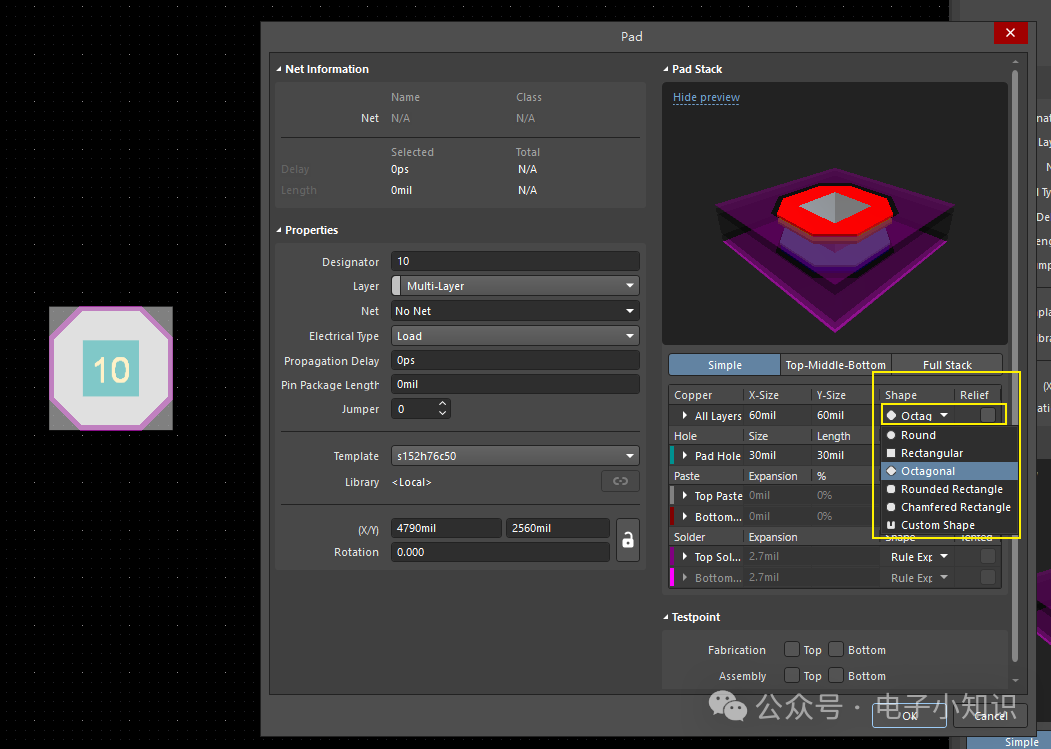Choose Octagonal in the shape list
The image size is (1051, 749).
tap(949, 471)
